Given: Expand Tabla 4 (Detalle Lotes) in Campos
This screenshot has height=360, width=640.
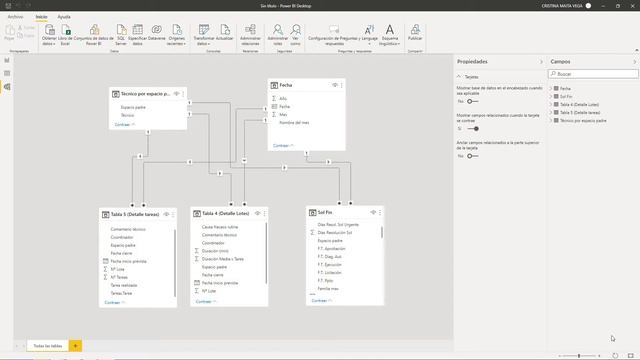Looking at the screenshot, I should point(551,104).
